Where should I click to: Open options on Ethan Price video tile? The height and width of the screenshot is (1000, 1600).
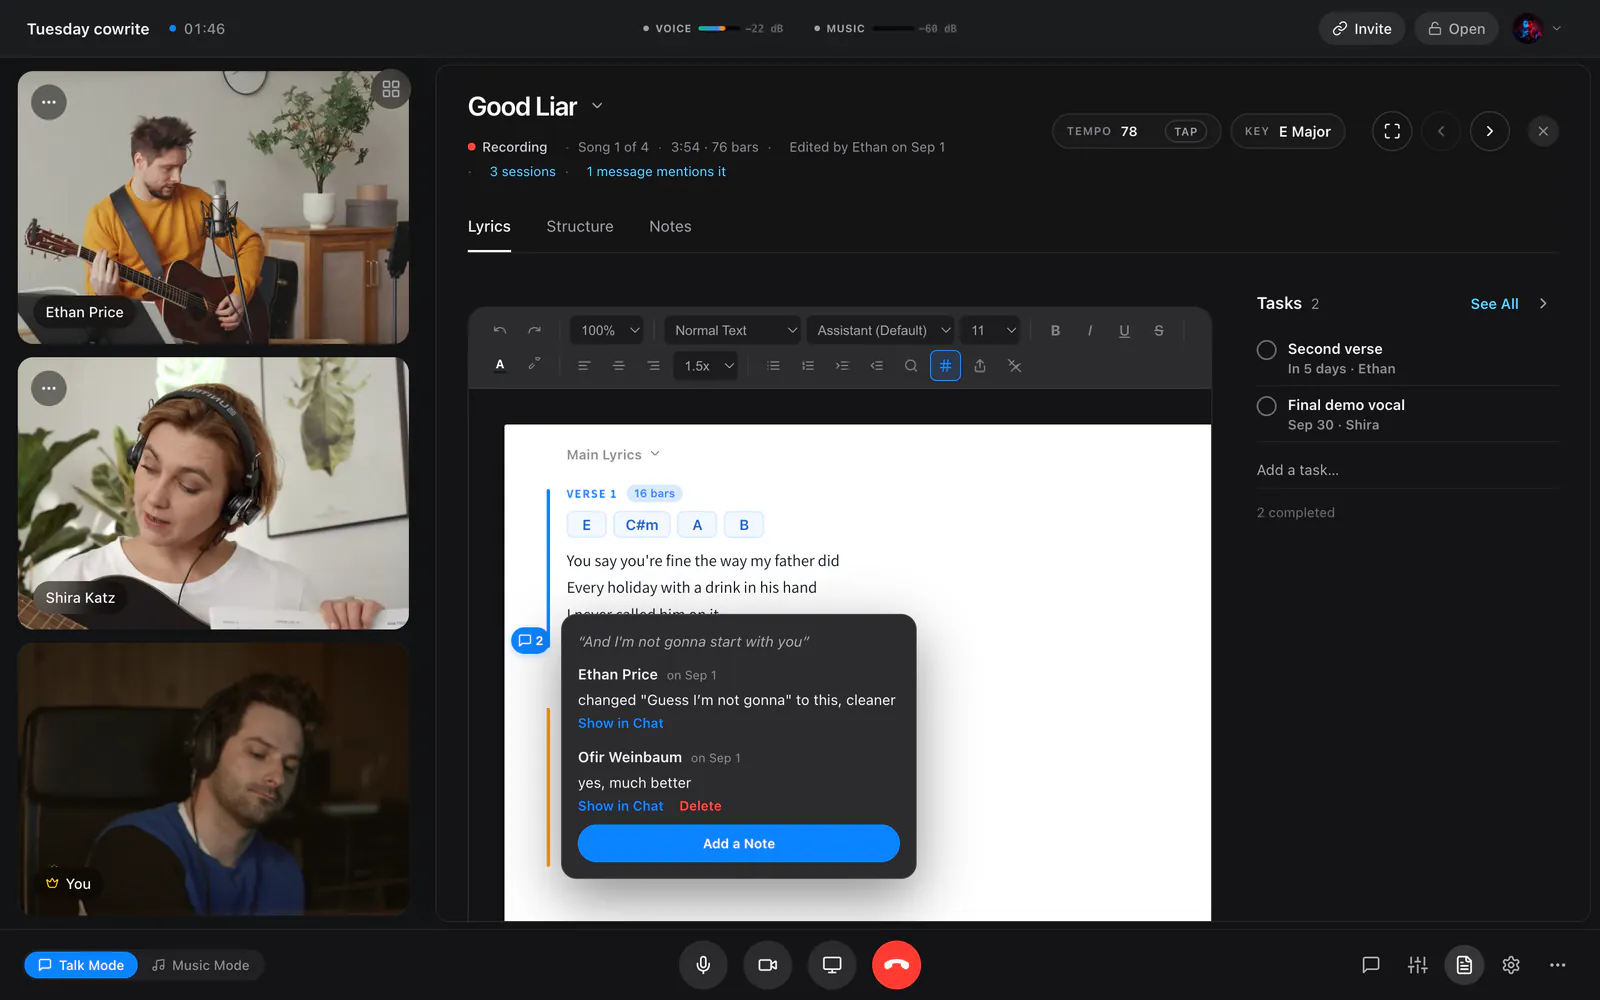(x=49, y=102)
